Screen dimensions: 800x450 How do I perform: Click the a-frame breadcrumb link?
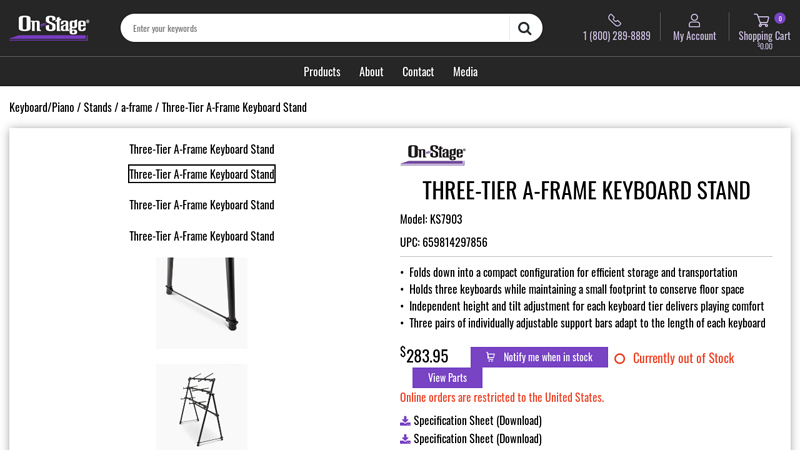[x=137, y=107]
